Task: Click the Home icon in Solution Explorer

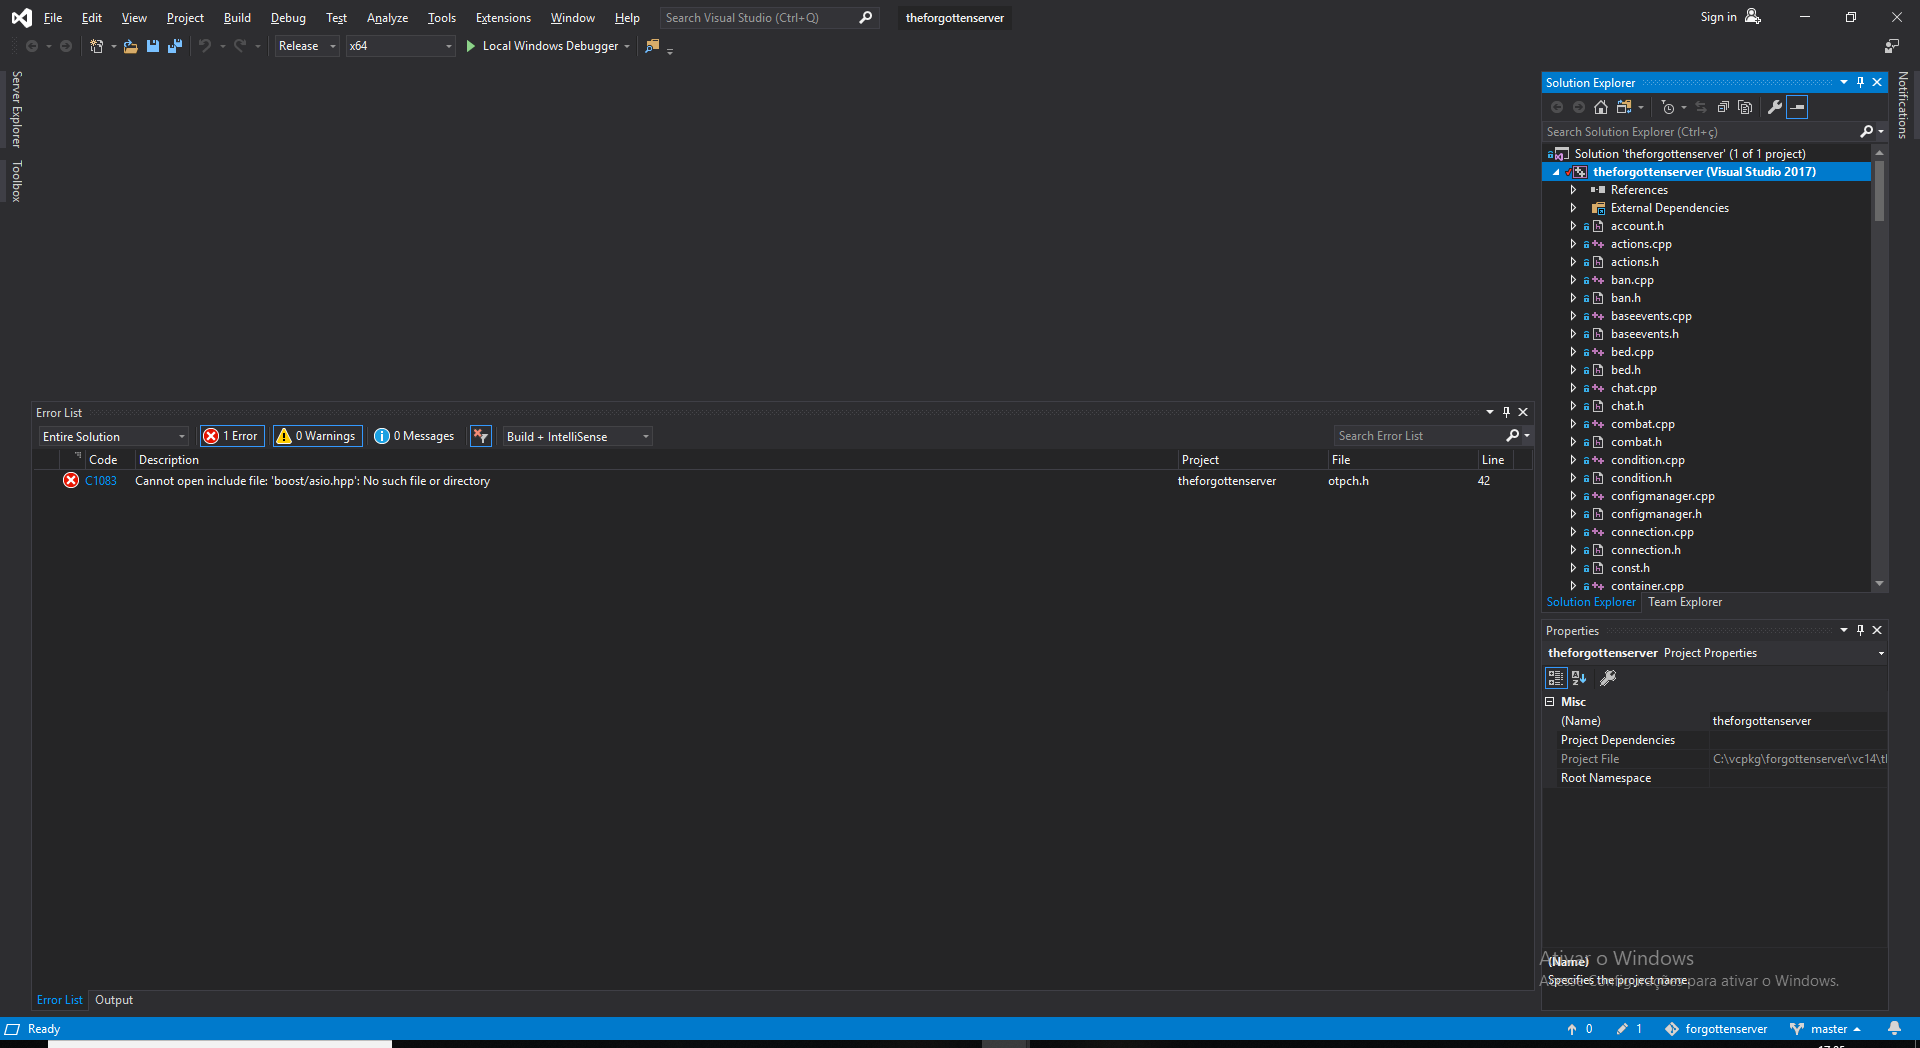Action: [1601, 107]
